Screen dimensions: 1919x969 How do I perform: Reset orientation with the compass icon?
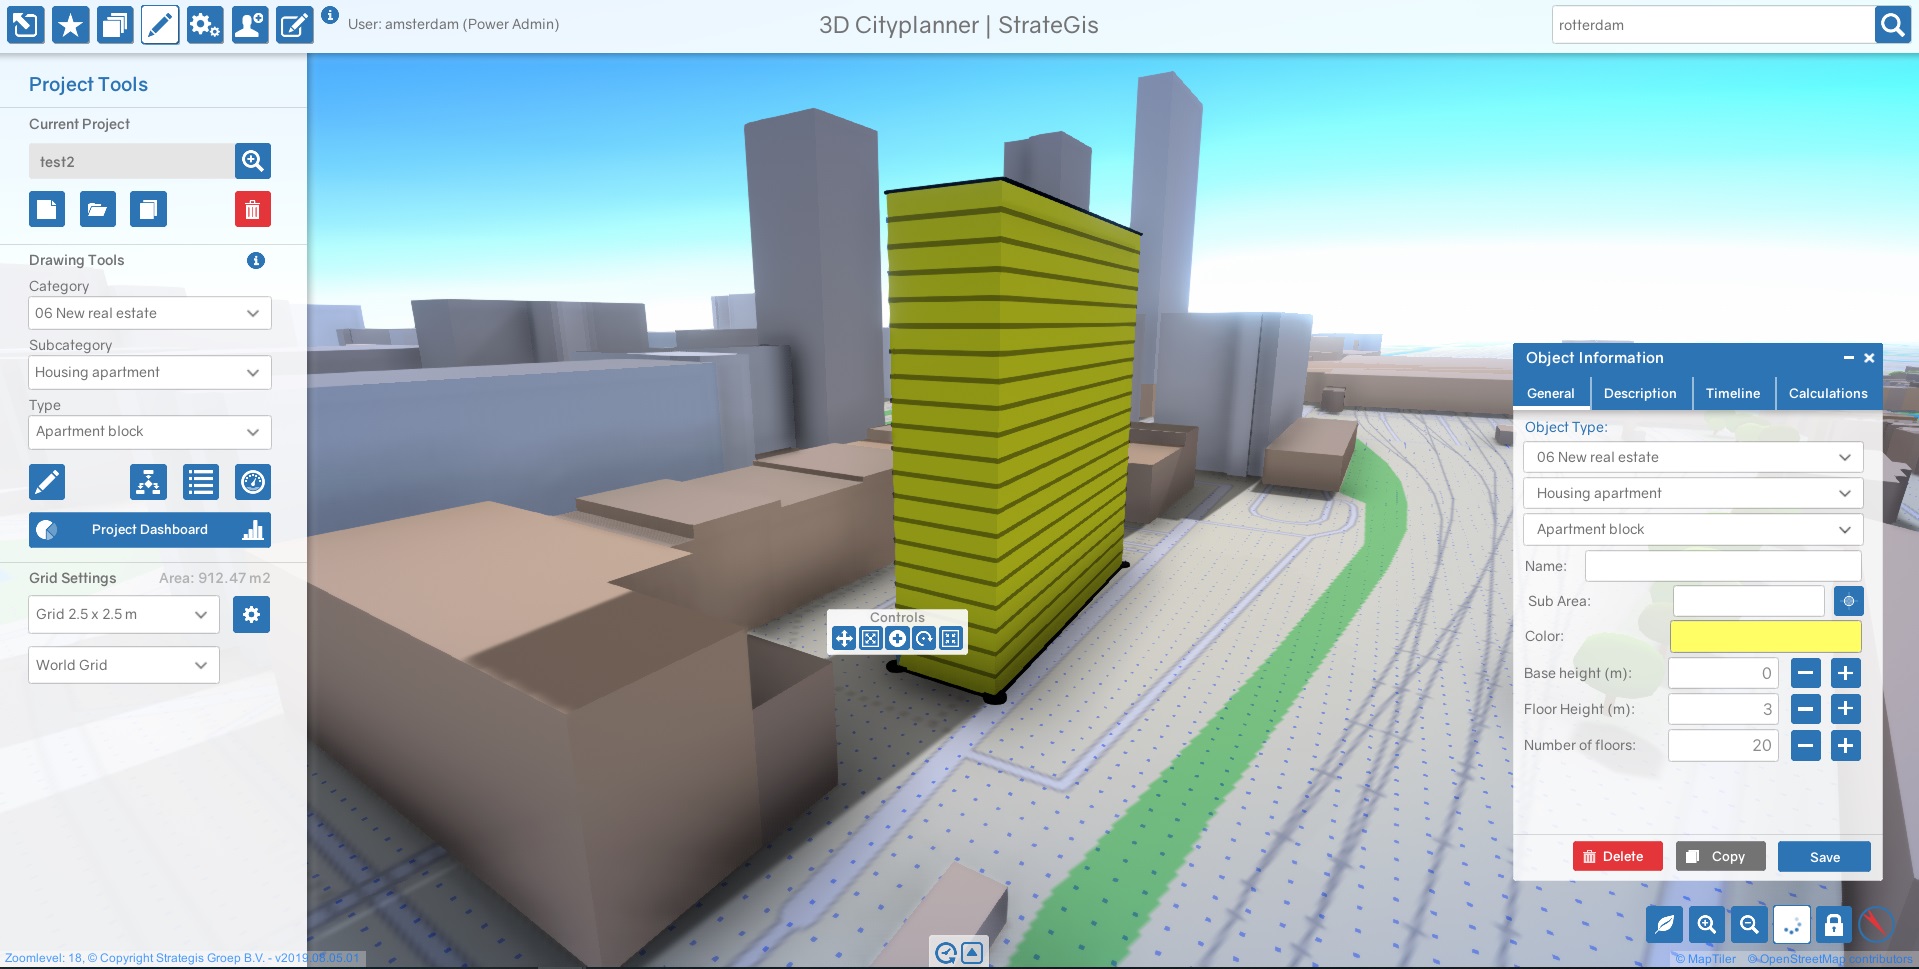(1876, 925)
